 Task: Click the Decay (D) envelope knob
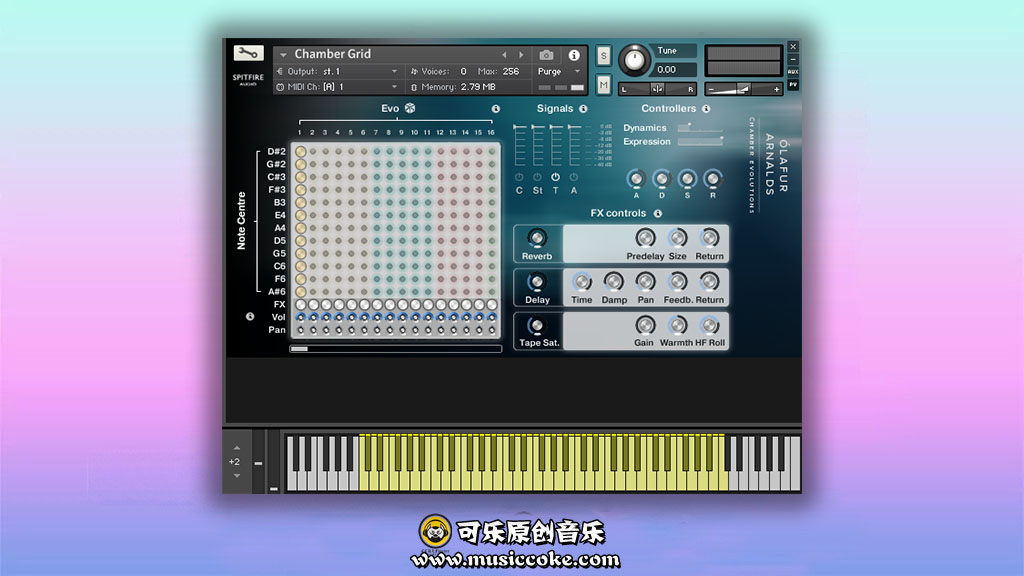pyautogui.click(x=662, y=178)
